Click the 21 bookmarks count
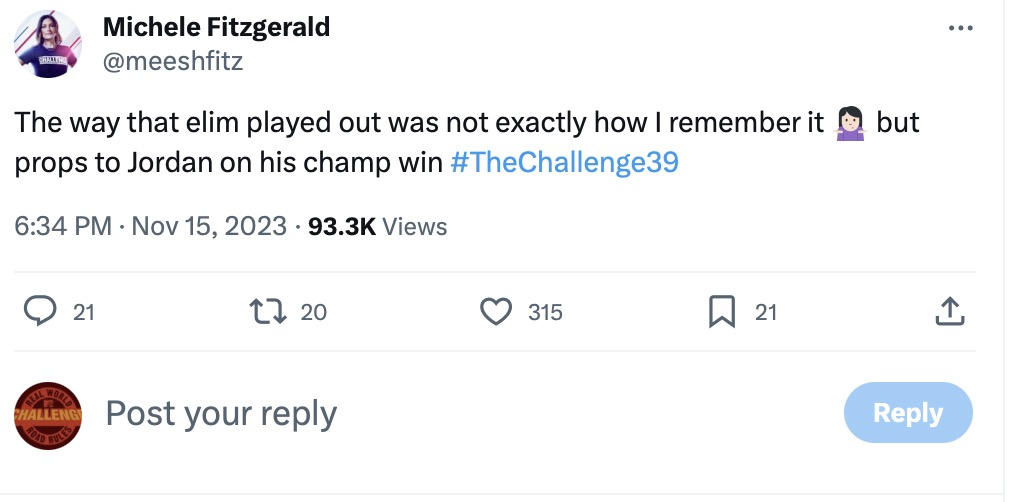Screen dimensions: 1020x502 765,312
